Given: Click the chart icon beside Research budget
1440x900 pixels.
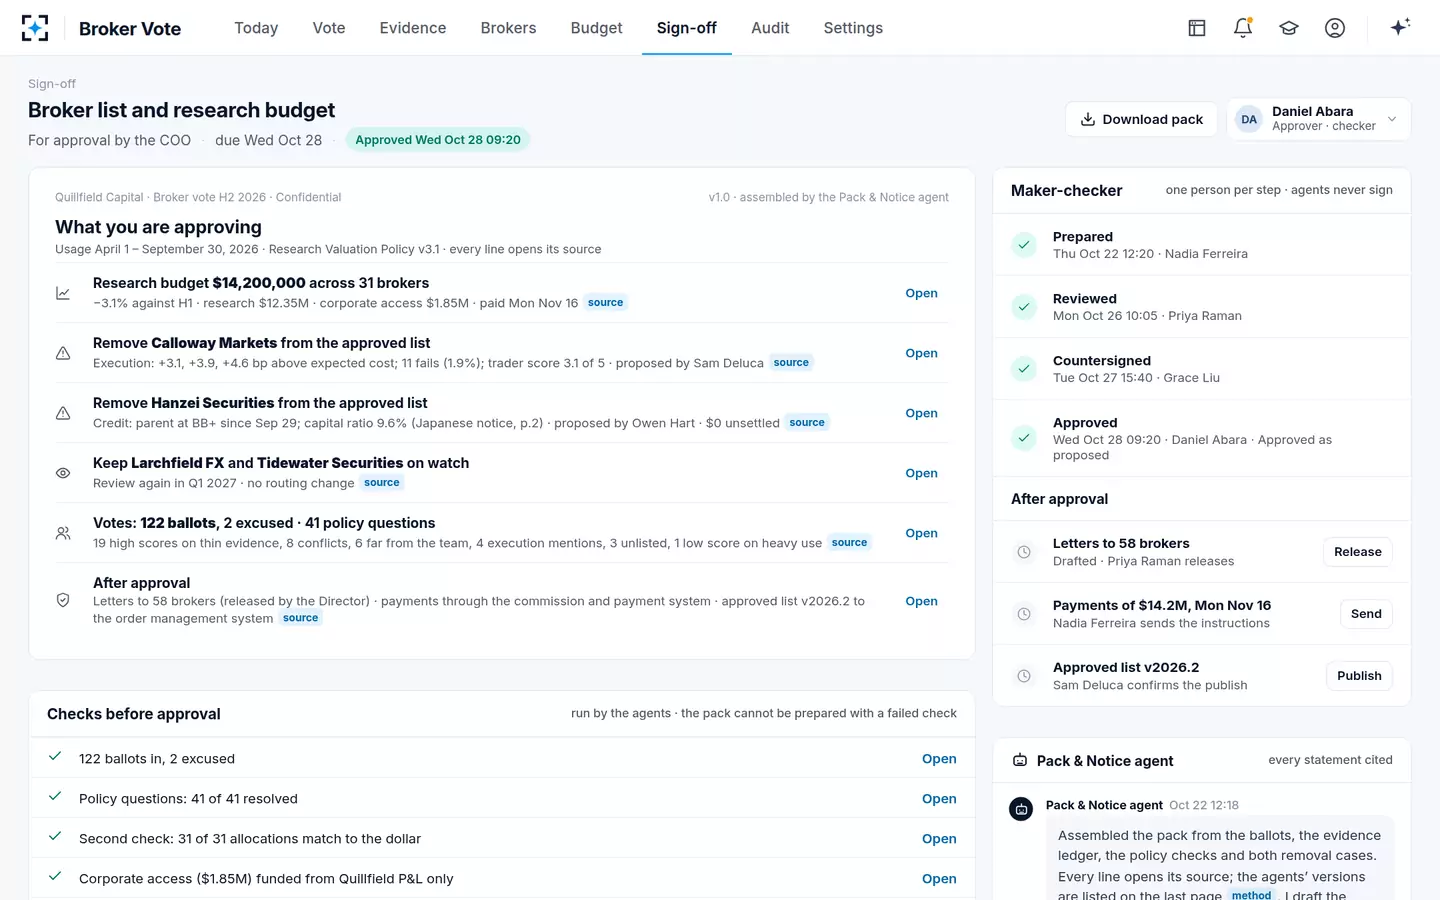Looking at the screenshot, I should tap(63, 293).
